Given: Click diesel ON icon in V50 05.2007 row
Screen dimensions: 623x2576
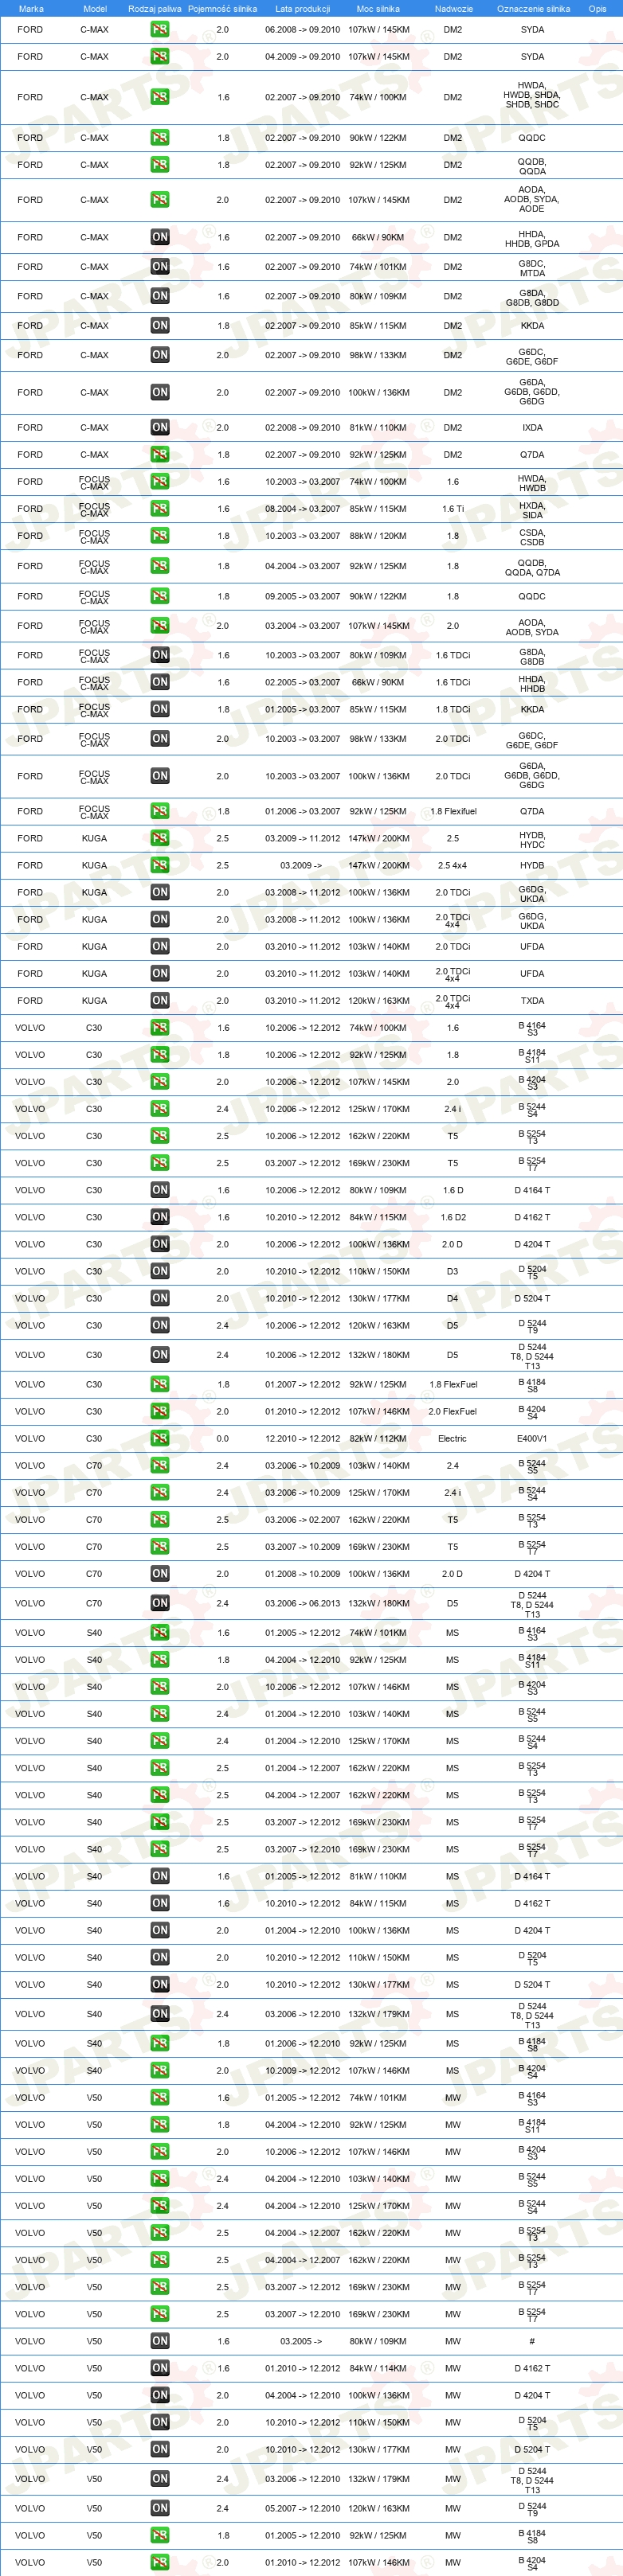Looking at the screenshot, I should point(160,2508).
